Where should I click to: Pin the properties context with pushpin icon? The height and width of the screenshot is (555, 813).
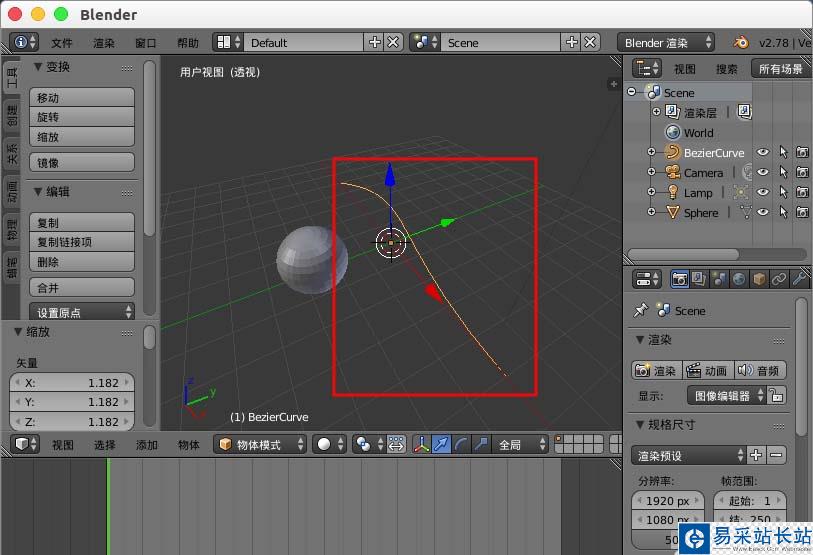(641, 311)
